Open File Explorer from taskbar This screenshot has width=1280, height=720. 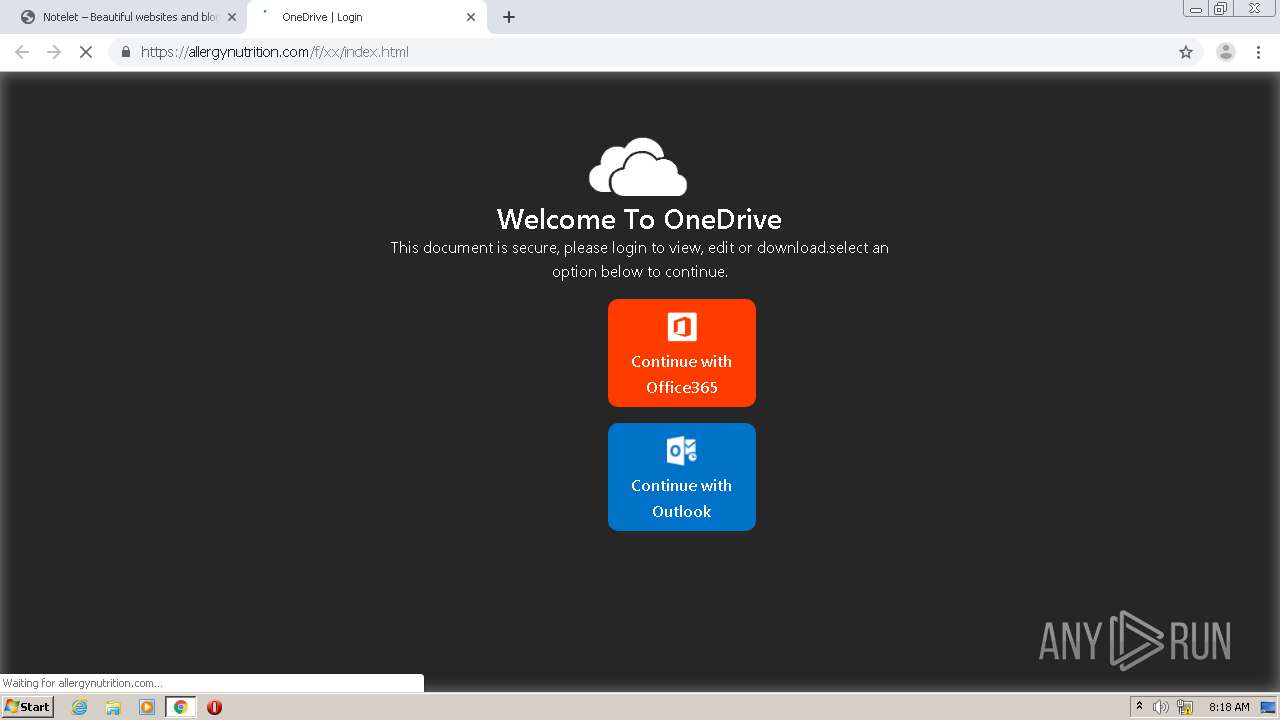click(113, 707)
